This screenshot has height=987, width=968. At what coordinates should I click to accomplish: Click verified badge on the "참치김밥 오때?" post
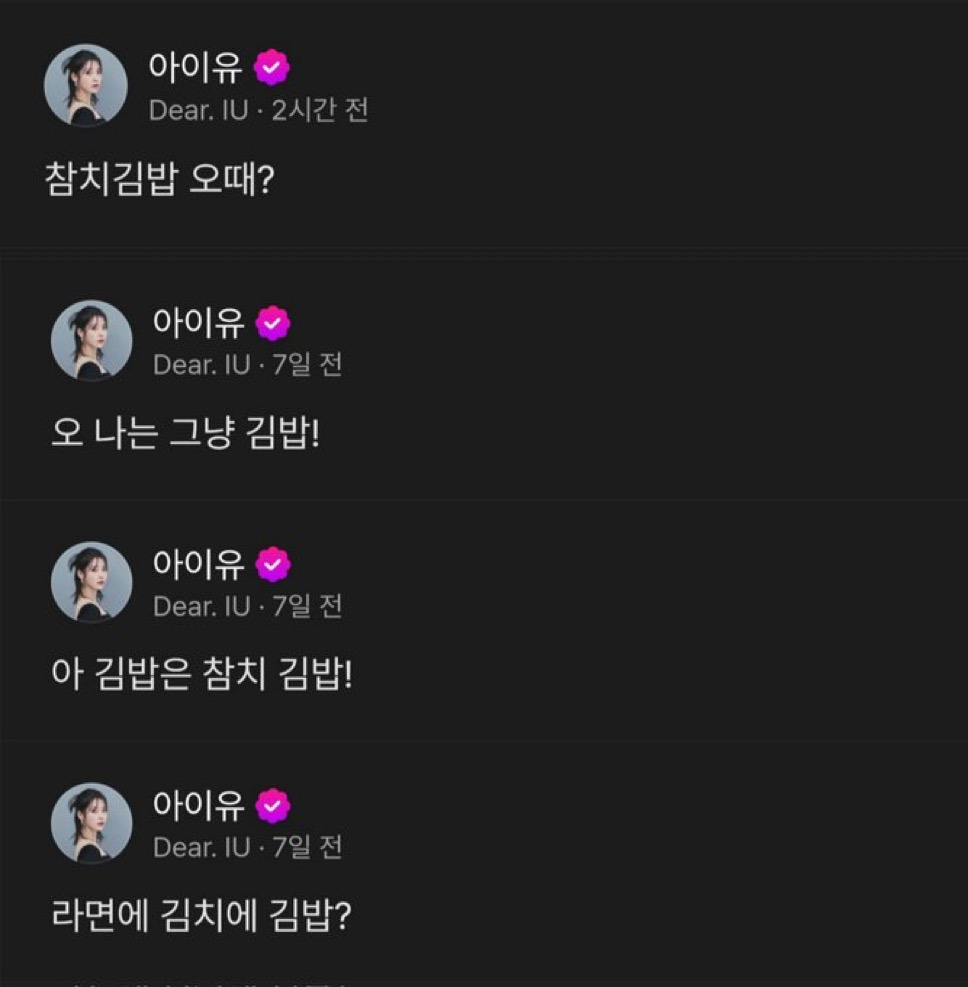pos(271,68)
